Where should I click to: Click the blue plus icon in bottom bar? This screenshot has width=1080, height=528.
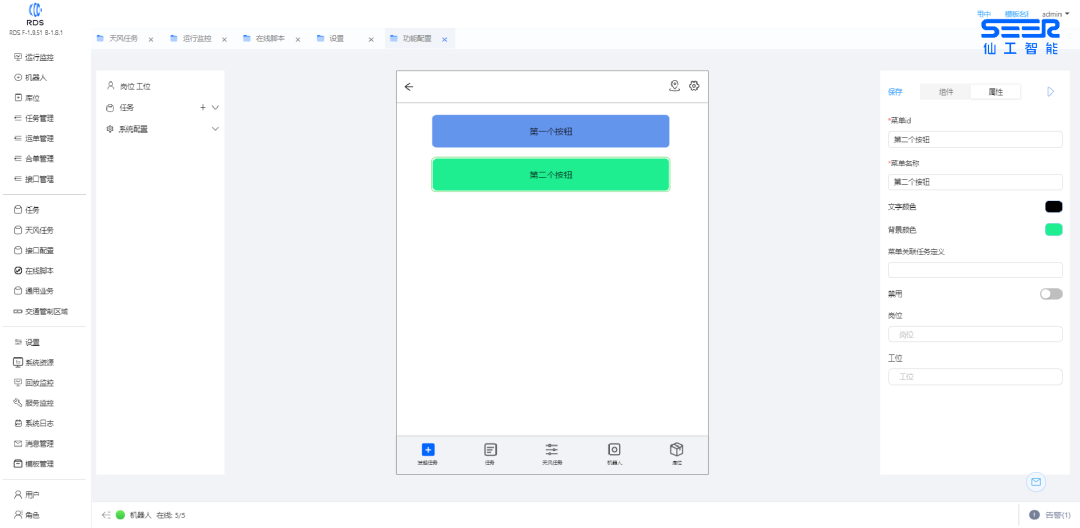coord(428,450)
